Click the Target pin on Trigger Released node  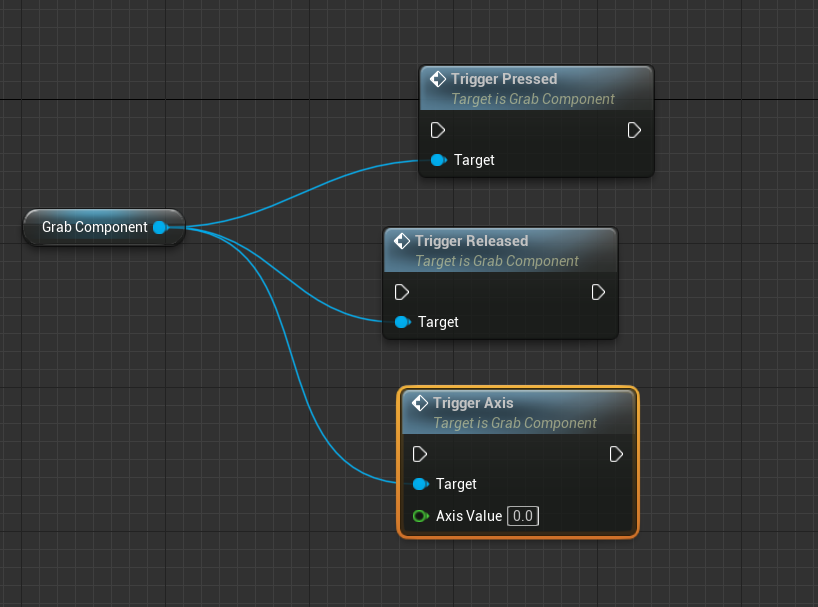403,322
